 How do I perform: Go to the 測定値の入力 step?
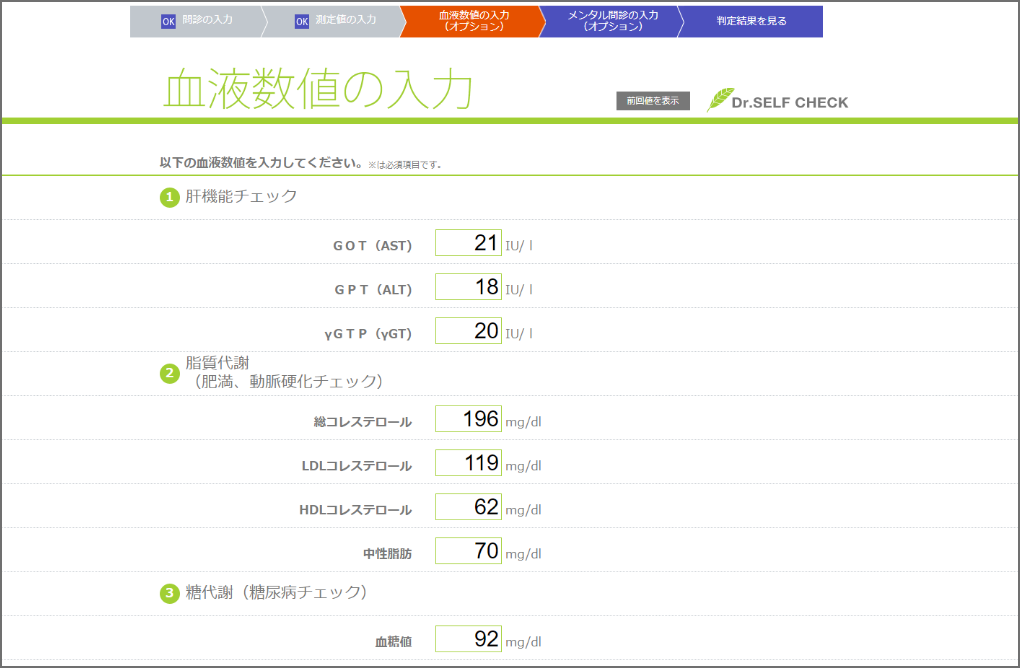click(335, 21)
